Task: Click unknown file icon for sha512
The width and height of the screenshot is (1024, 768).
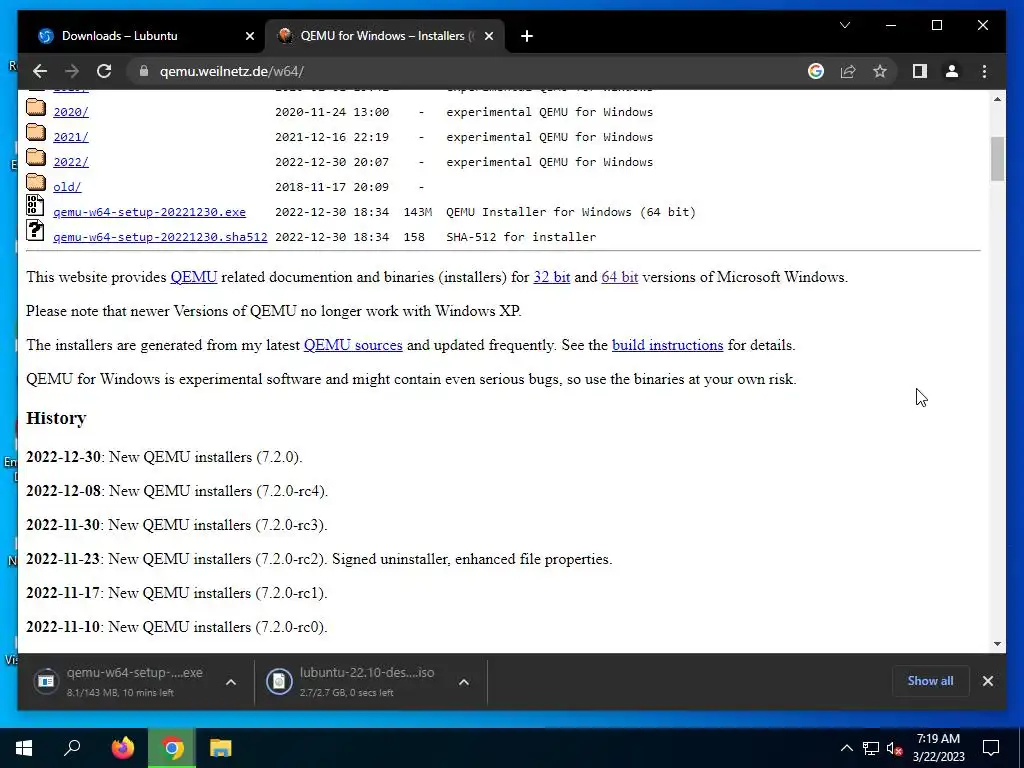Action: point(35,230)
